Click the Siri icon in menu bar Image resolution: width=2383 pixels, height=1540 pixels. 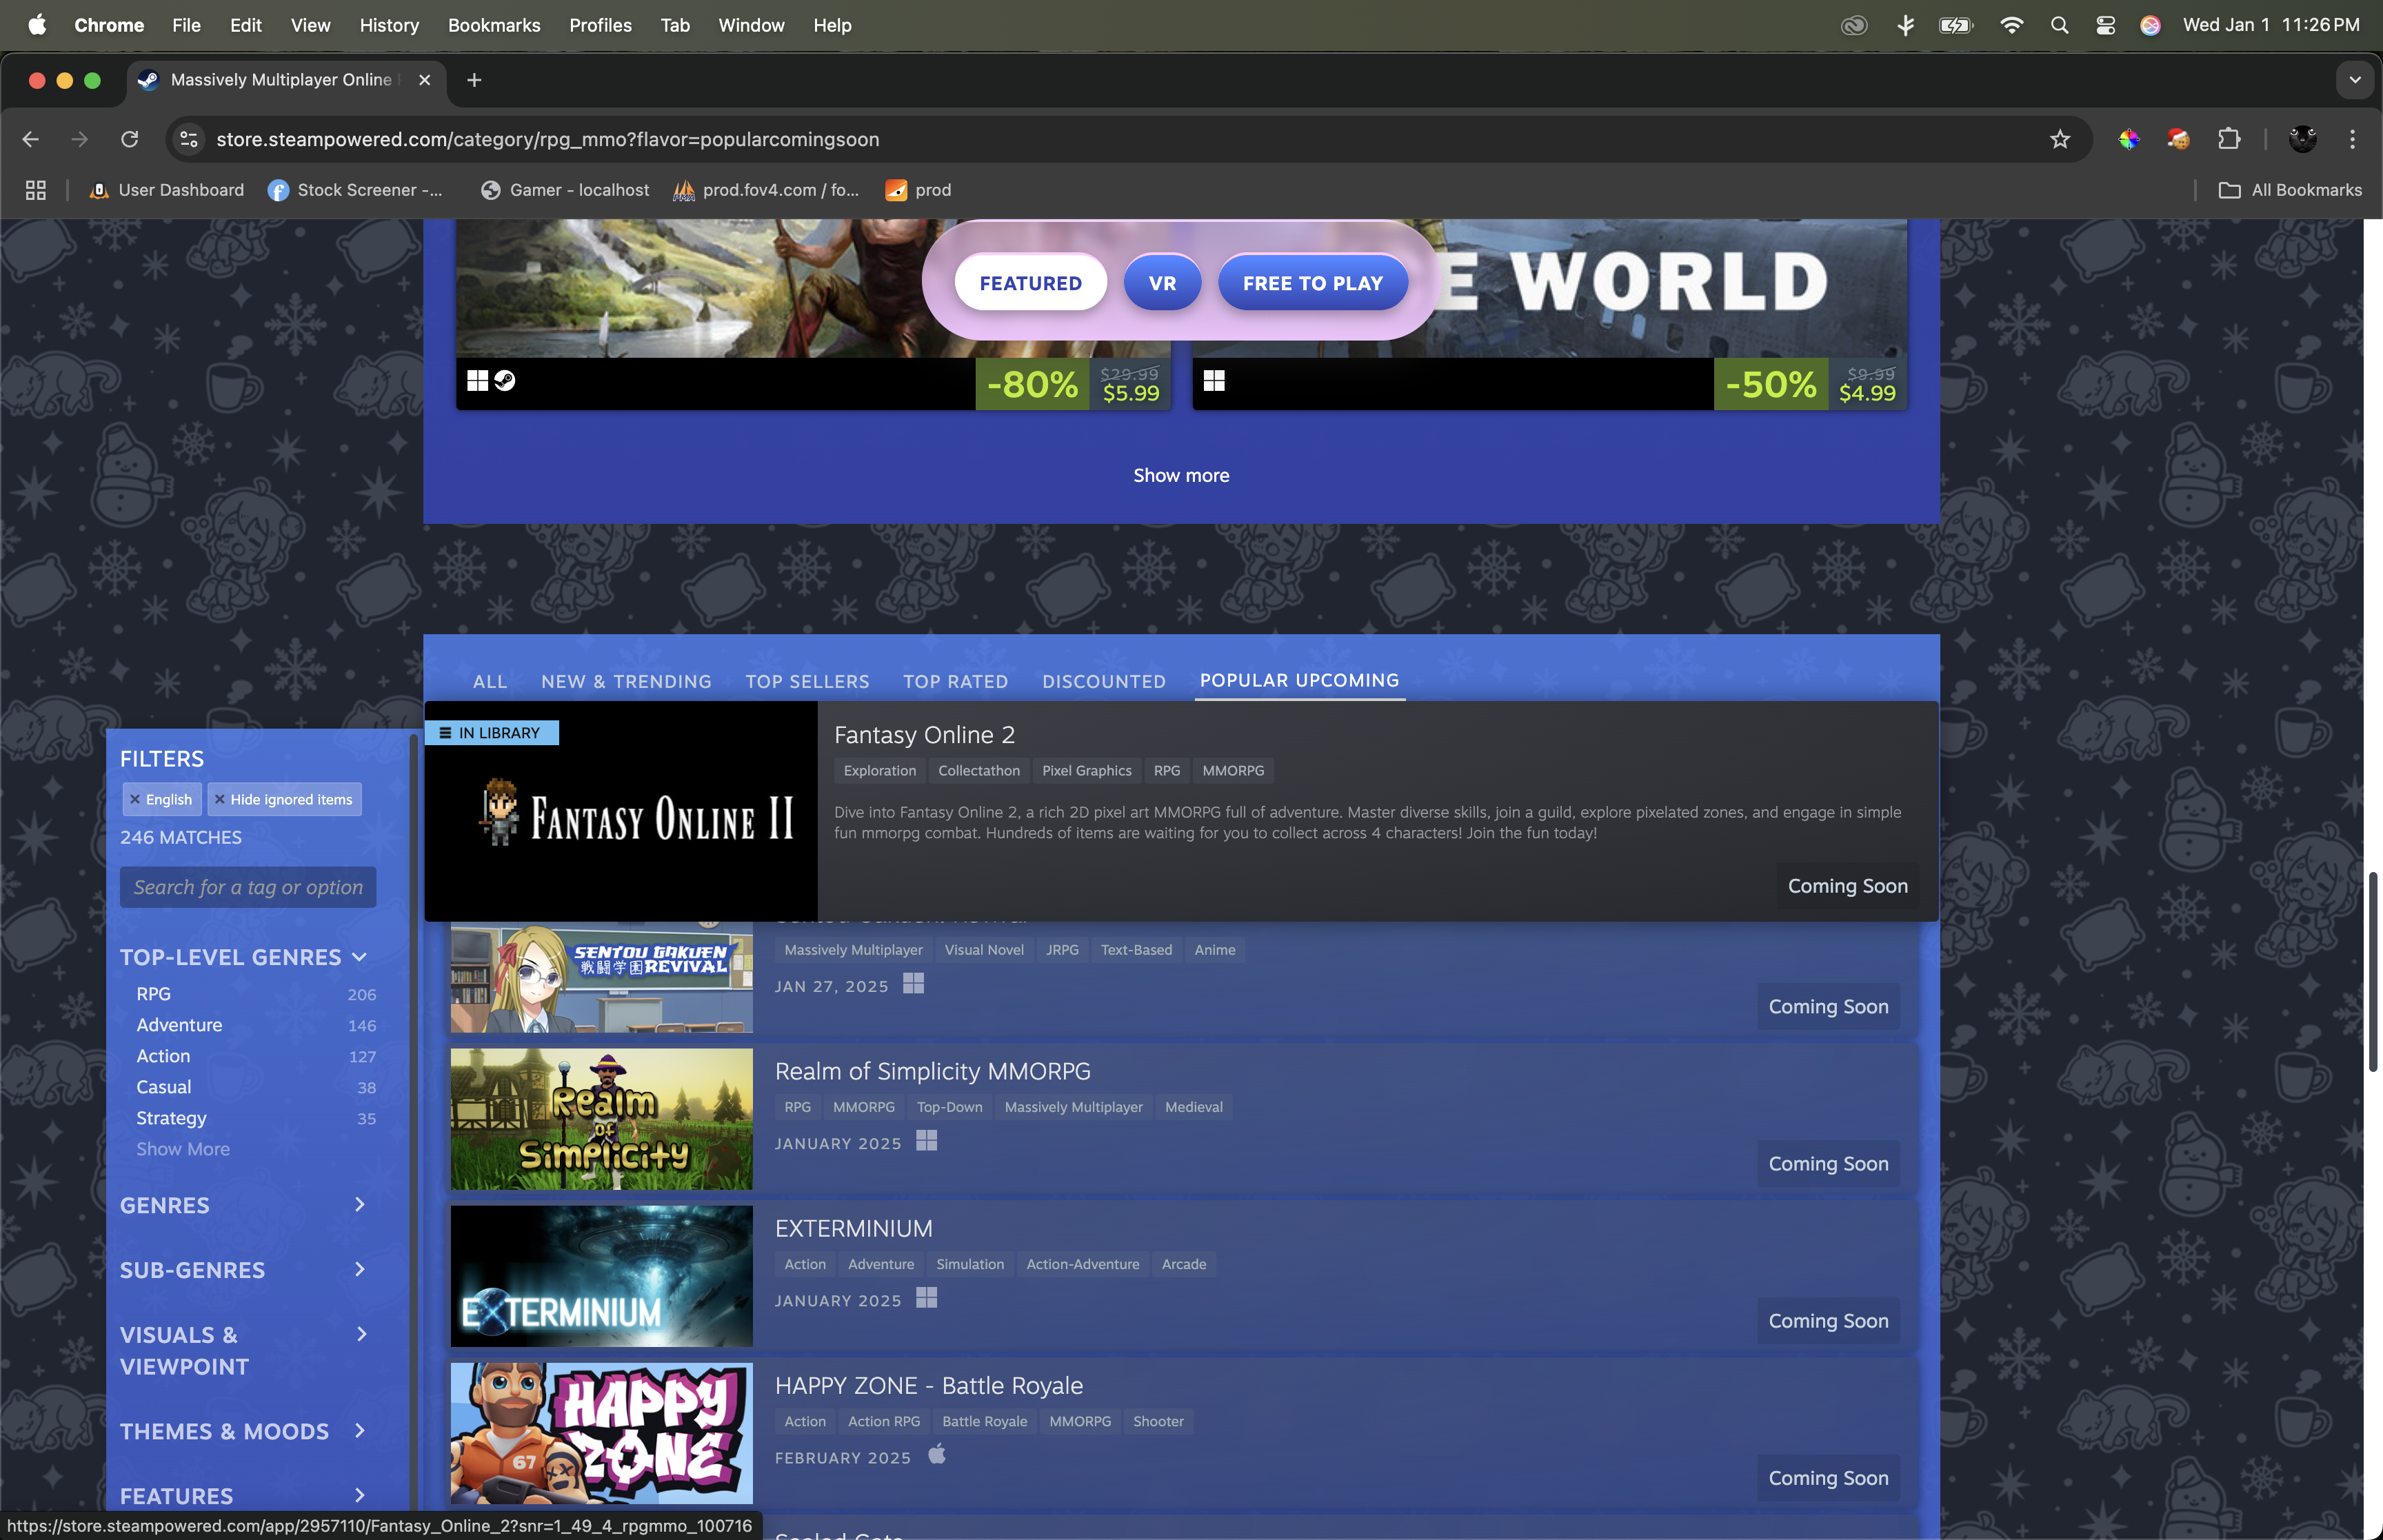(2150, 25)
